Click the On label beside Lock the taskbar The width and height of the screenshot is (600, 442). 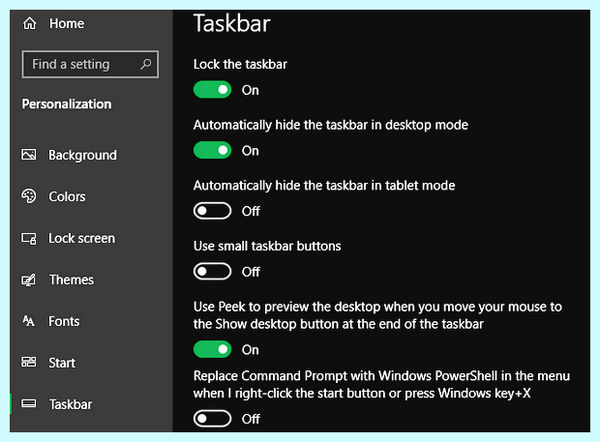(x=250, y=90)
